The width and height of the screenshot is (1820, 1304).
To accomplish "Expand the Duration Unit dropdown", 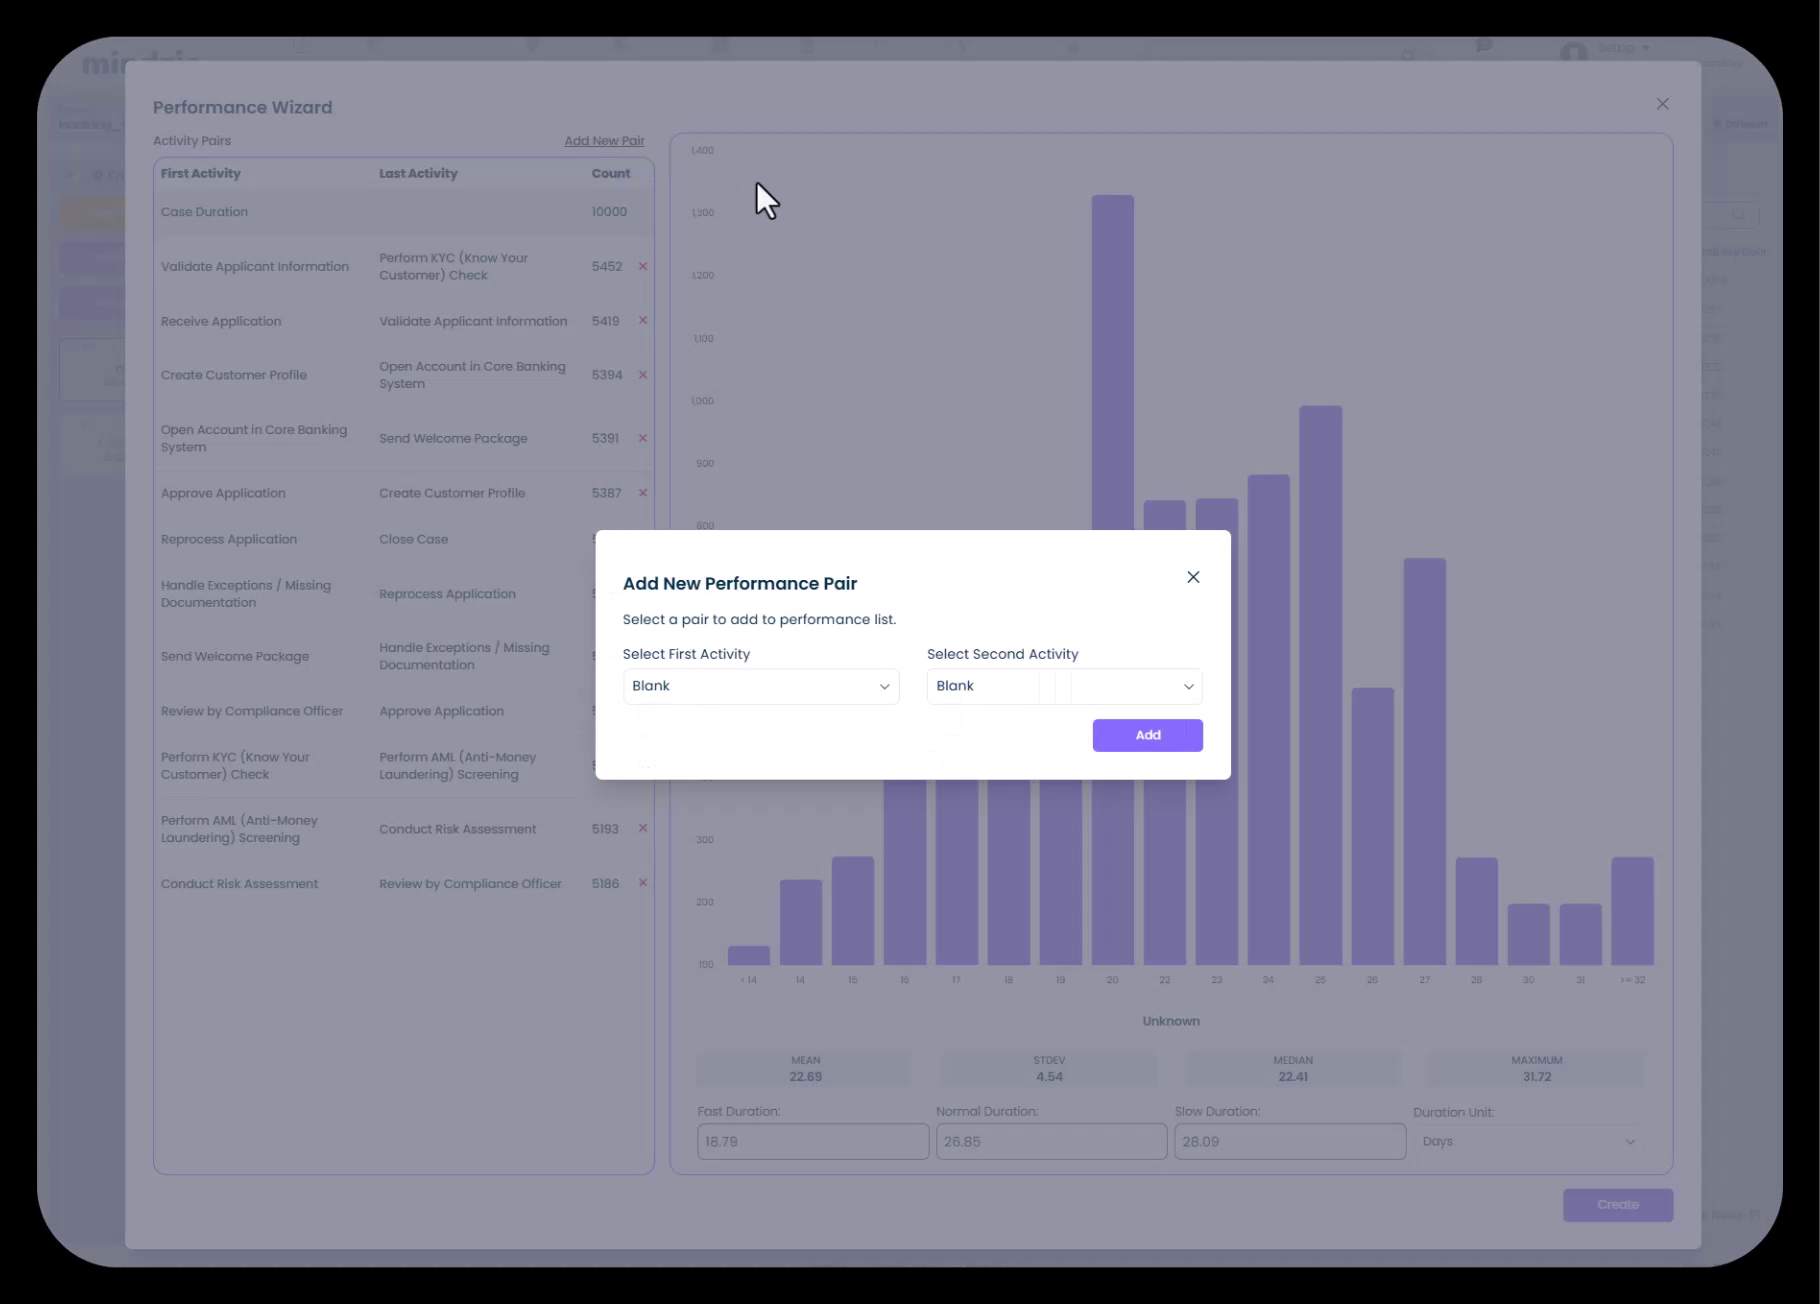I will [x=1527, y=1141].
